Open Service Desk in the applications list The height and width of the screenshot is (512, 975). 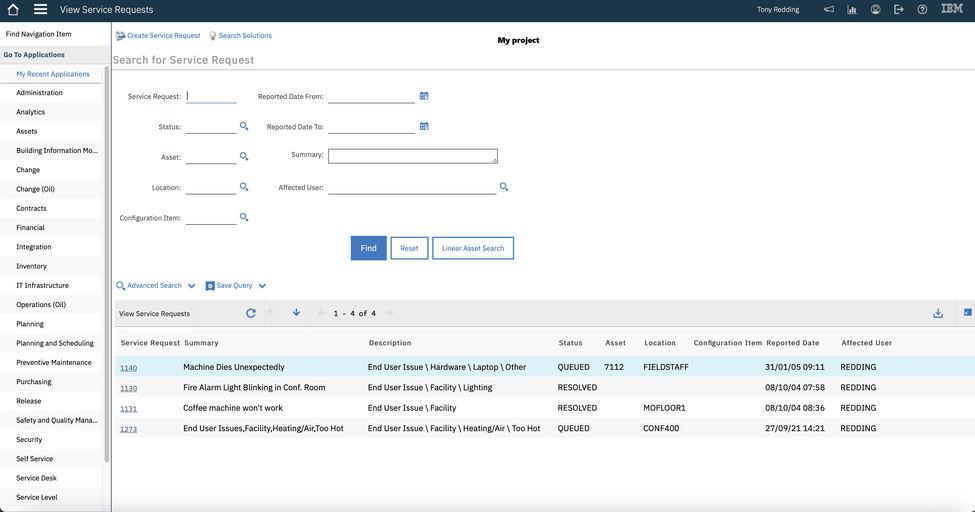point(36,478)
